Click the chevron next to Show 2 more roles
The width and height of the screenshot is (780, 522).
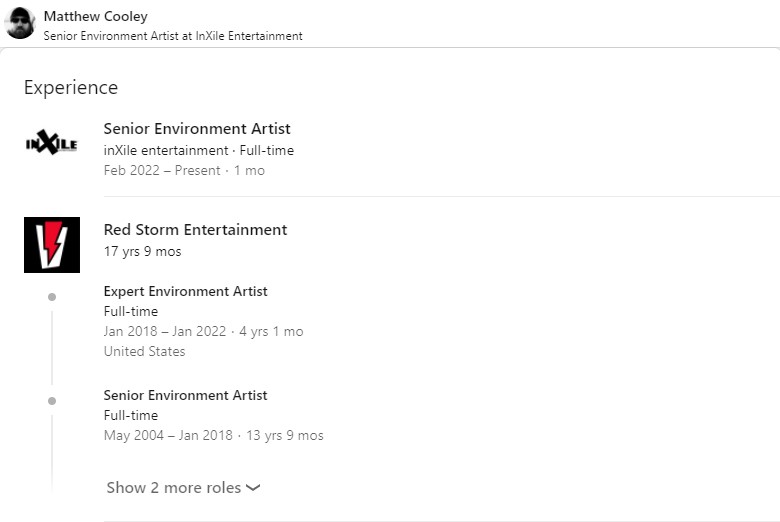253,488
